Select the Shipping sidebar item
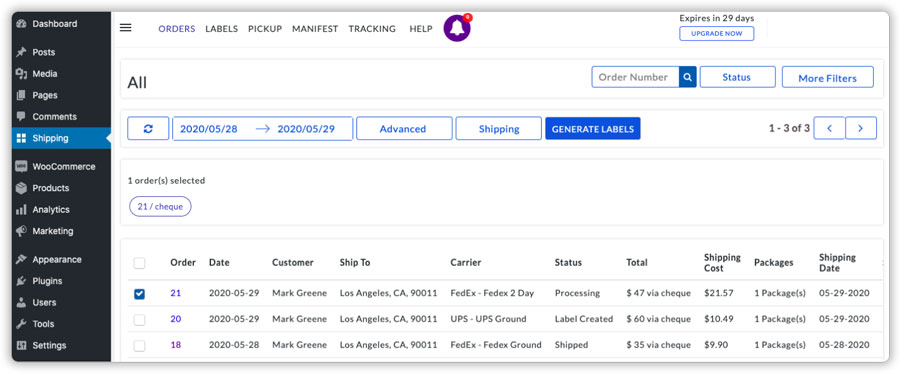This screenshot has height=374, width=900. tap(61, 138)
